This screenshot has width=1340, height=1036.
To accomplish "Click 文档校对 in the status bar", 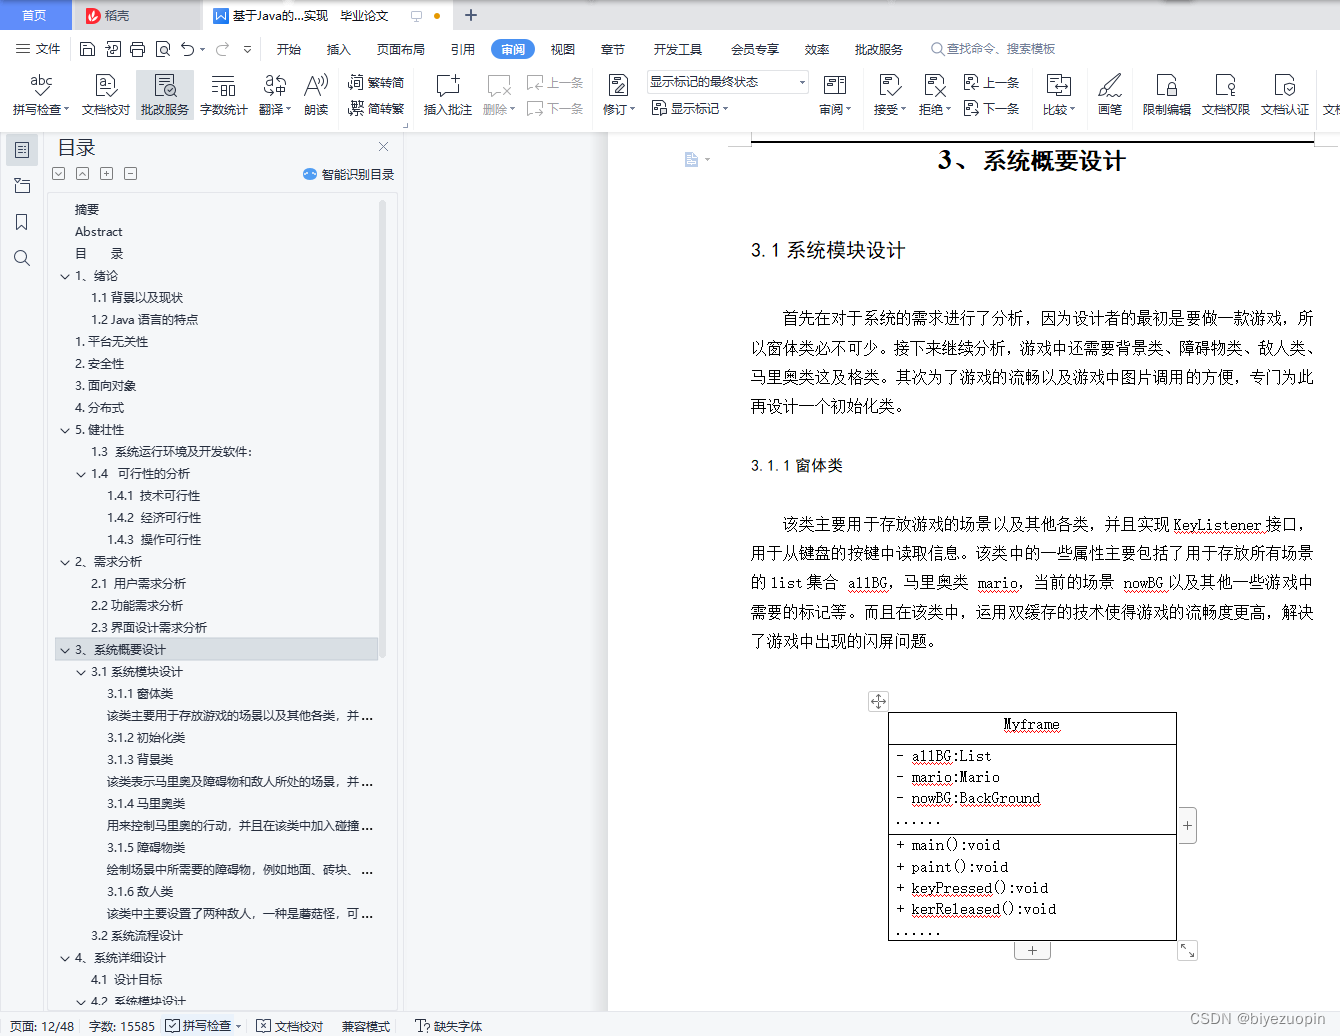I will (x=290, y=1026).
